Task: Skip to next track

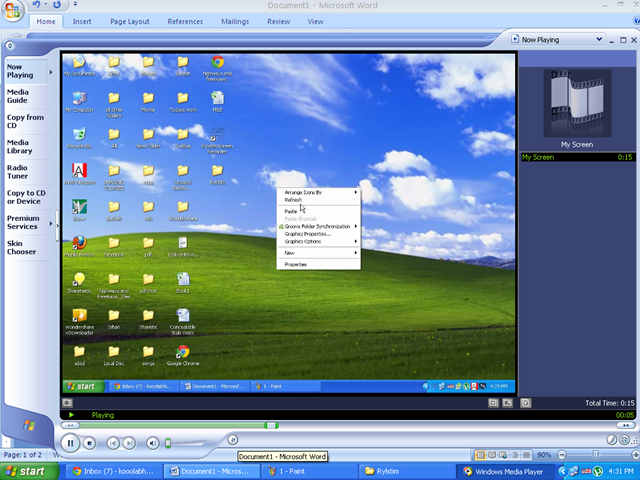Action: click(x=131, y=442)
